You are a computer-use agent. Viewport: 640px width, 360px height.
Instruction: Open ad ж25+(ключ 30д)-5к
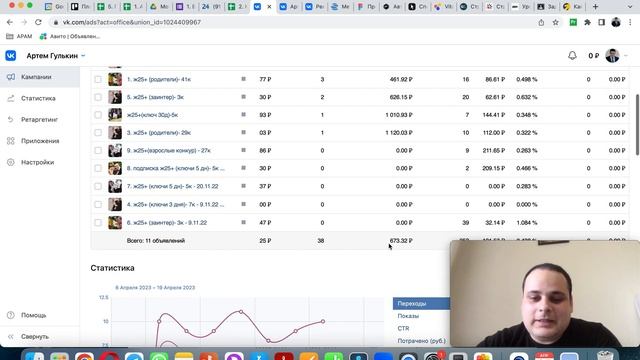152,115
